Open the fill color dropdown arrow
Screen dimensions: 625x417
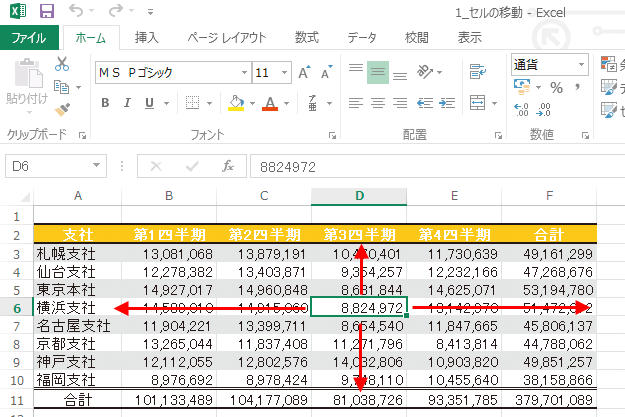(x=252, y=103)
